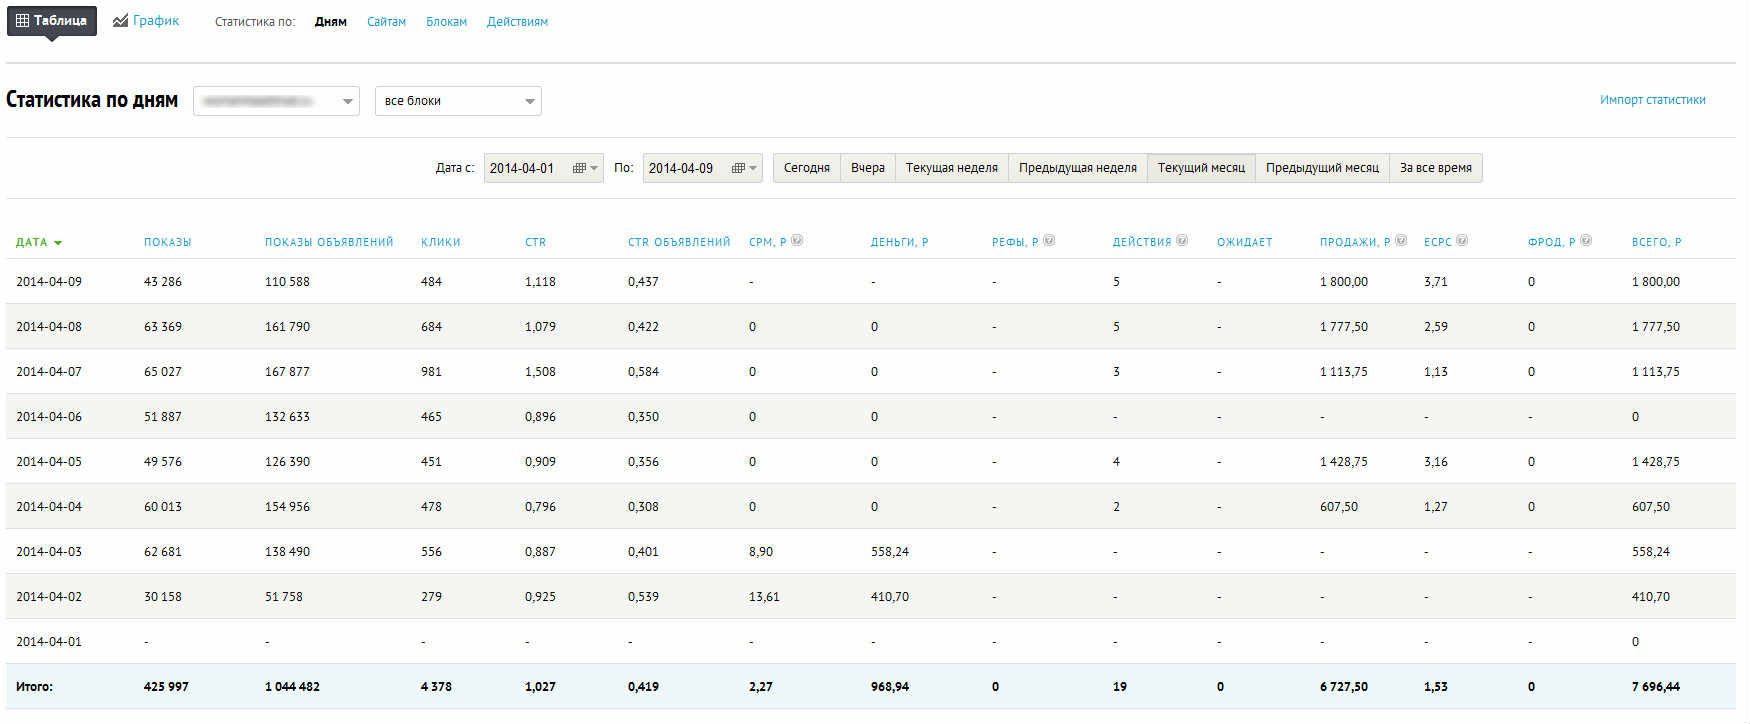The height and width of the screenshot is (724, 1750).
Task: Open the 'Импорт статистики' link
Action: (1652, 100)
